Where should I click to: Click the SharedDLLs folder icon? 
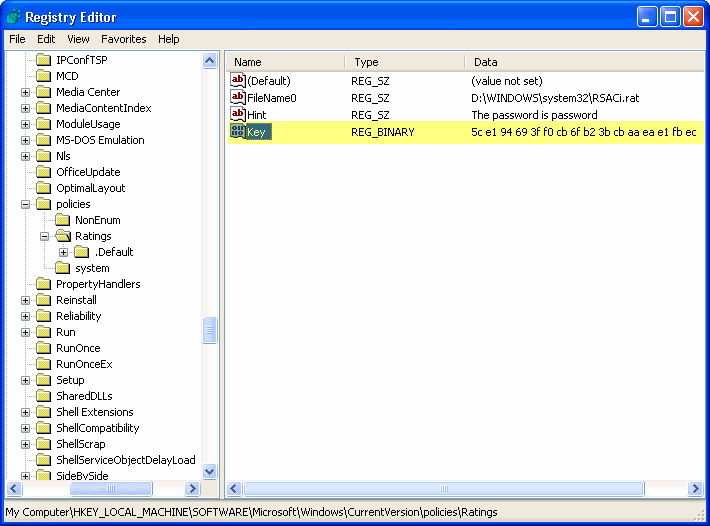(x=43, y=396)
